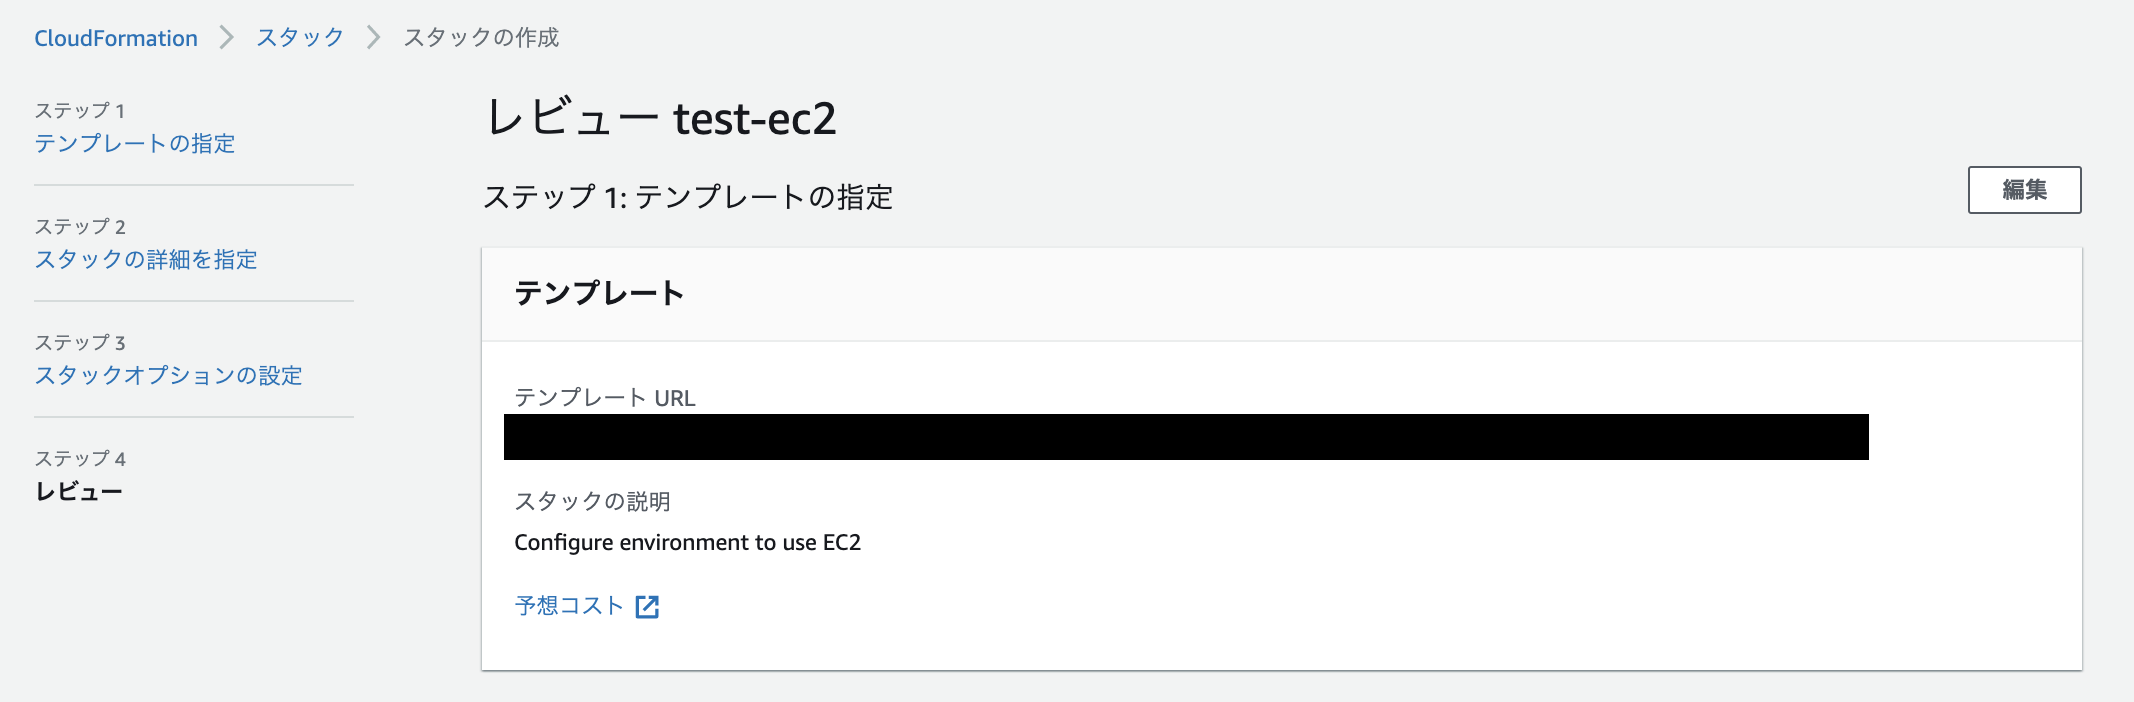Click the chevron after スタック breadcrumb
The height and width of the screenshot is (702, 2134).
click(374, 38)
